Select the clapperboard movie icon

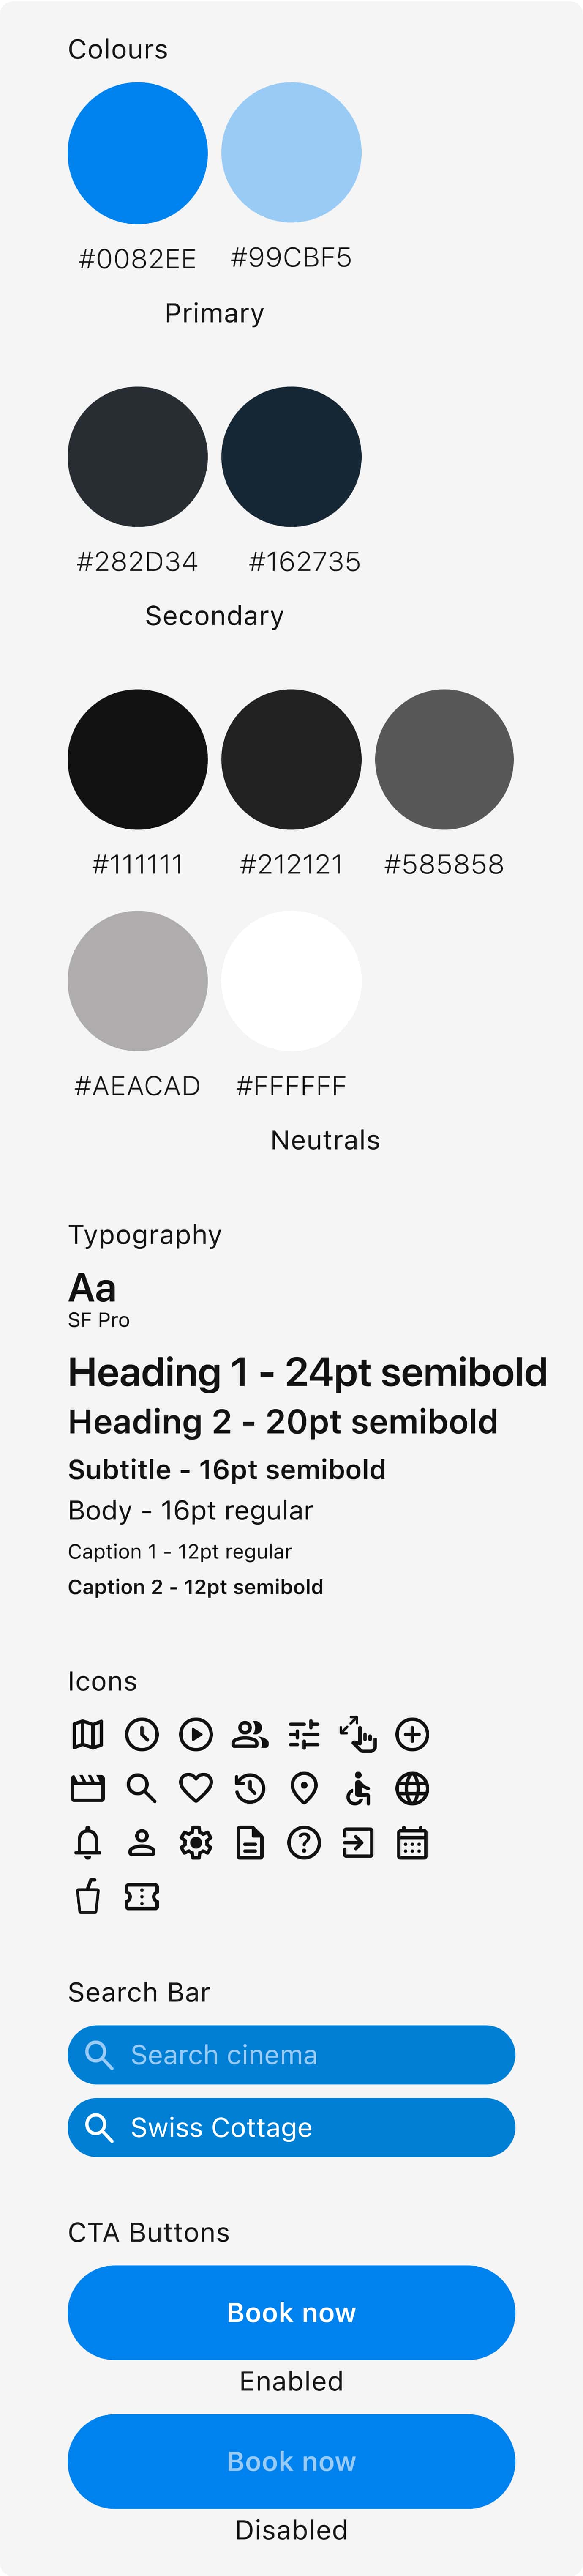[88, 1788]
